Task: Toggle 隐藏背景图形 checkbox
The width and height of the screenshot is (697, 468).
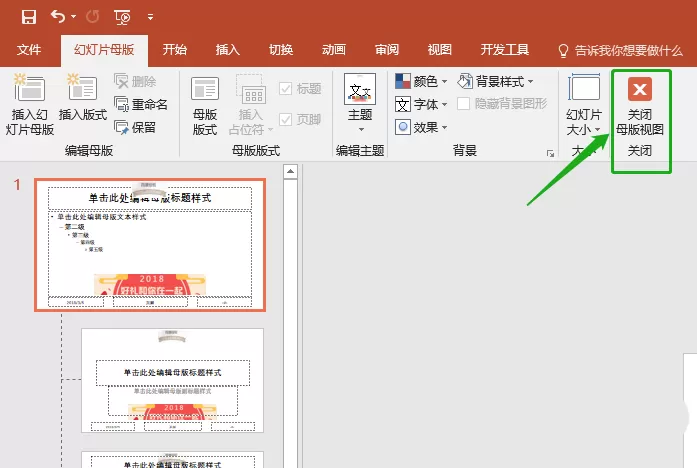Action: coord(502,104)
